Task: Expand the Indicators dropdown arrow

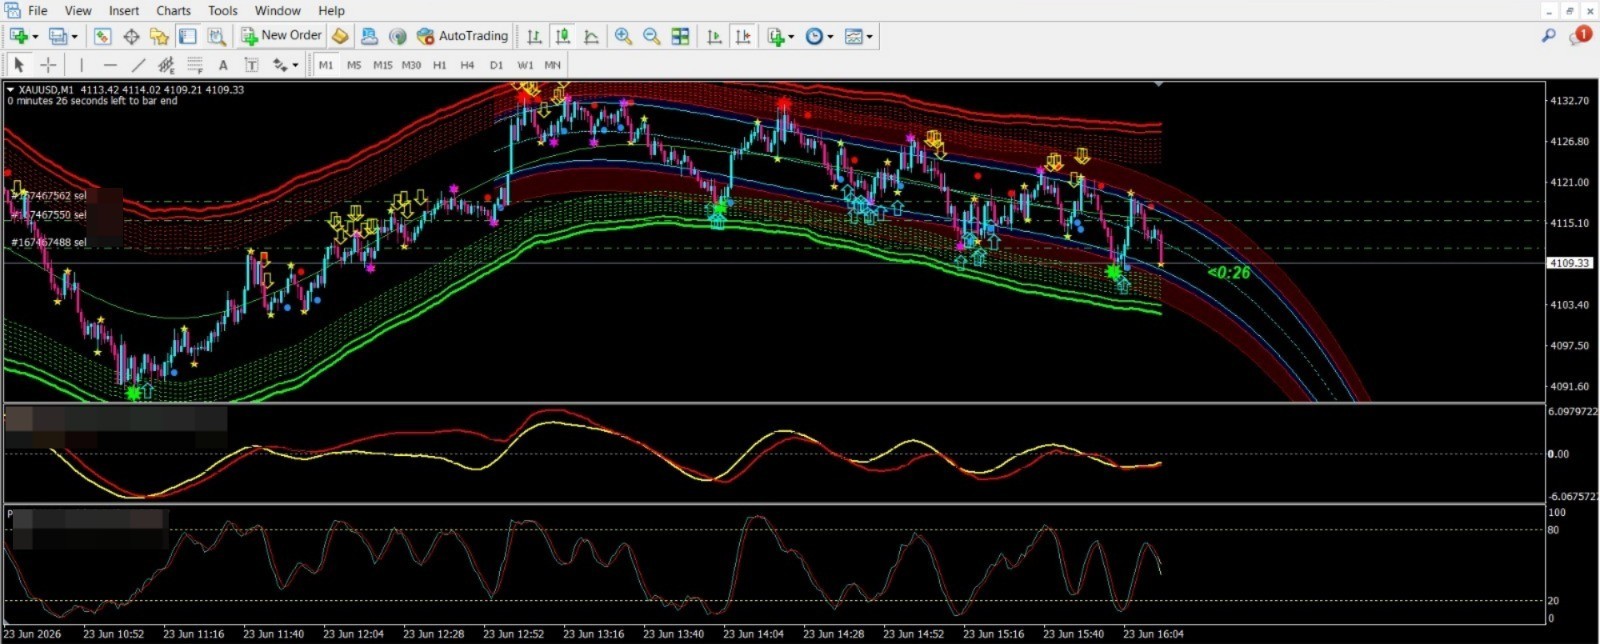Action: click(791, 37)
